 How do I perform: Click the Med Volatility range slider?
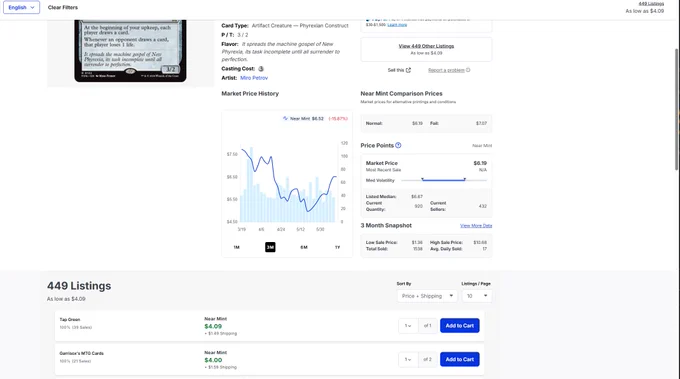point(444,180)
